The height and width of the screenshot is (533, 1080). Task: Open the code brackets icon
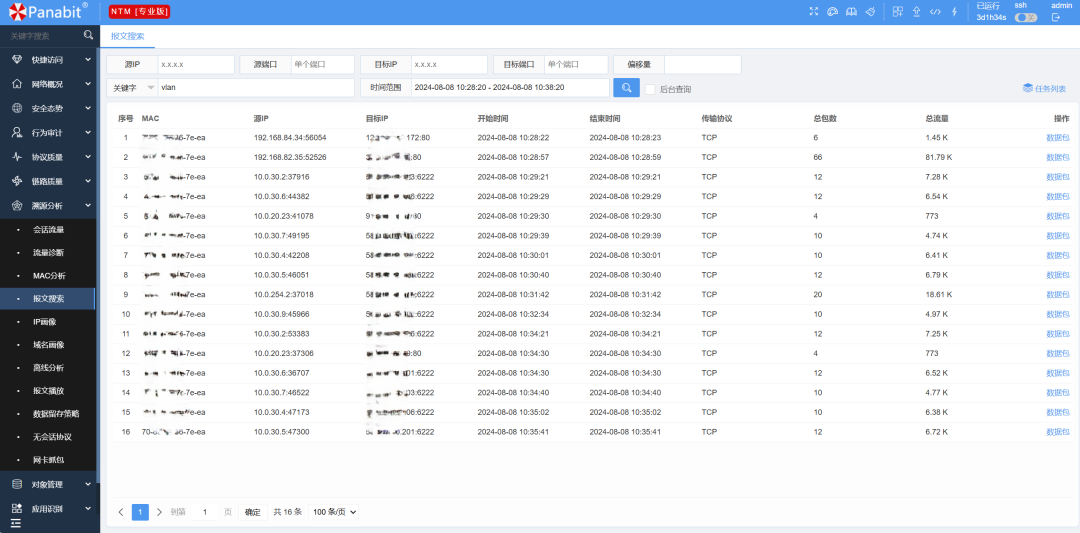point(935,12)
